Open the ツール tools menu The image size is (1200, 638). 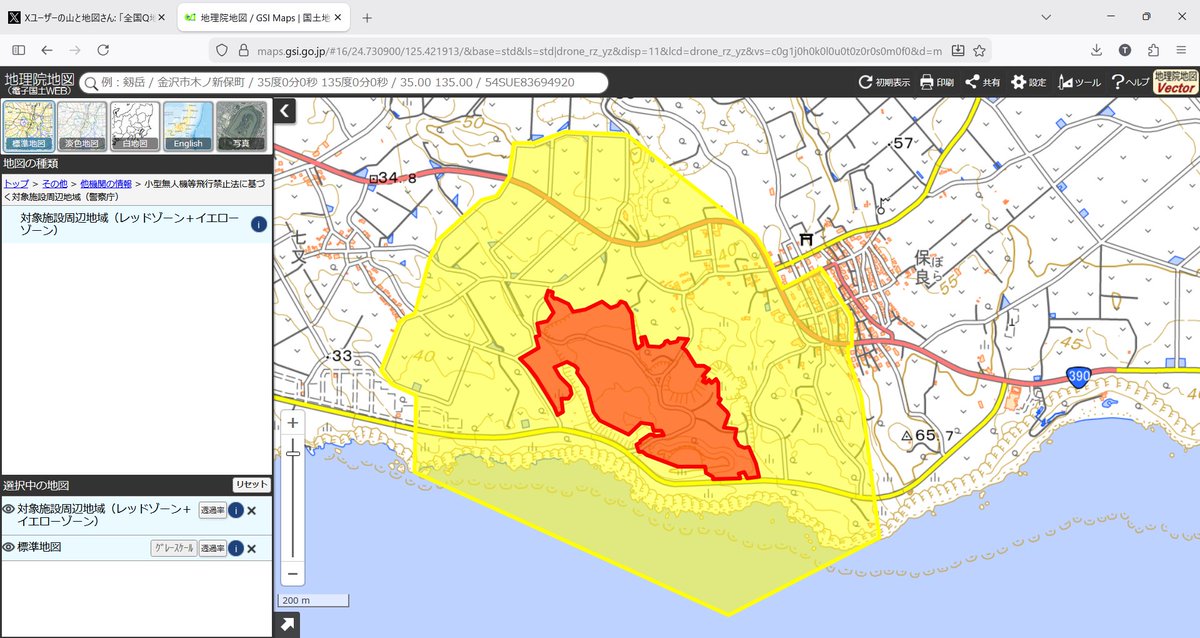click(1079, 82)
